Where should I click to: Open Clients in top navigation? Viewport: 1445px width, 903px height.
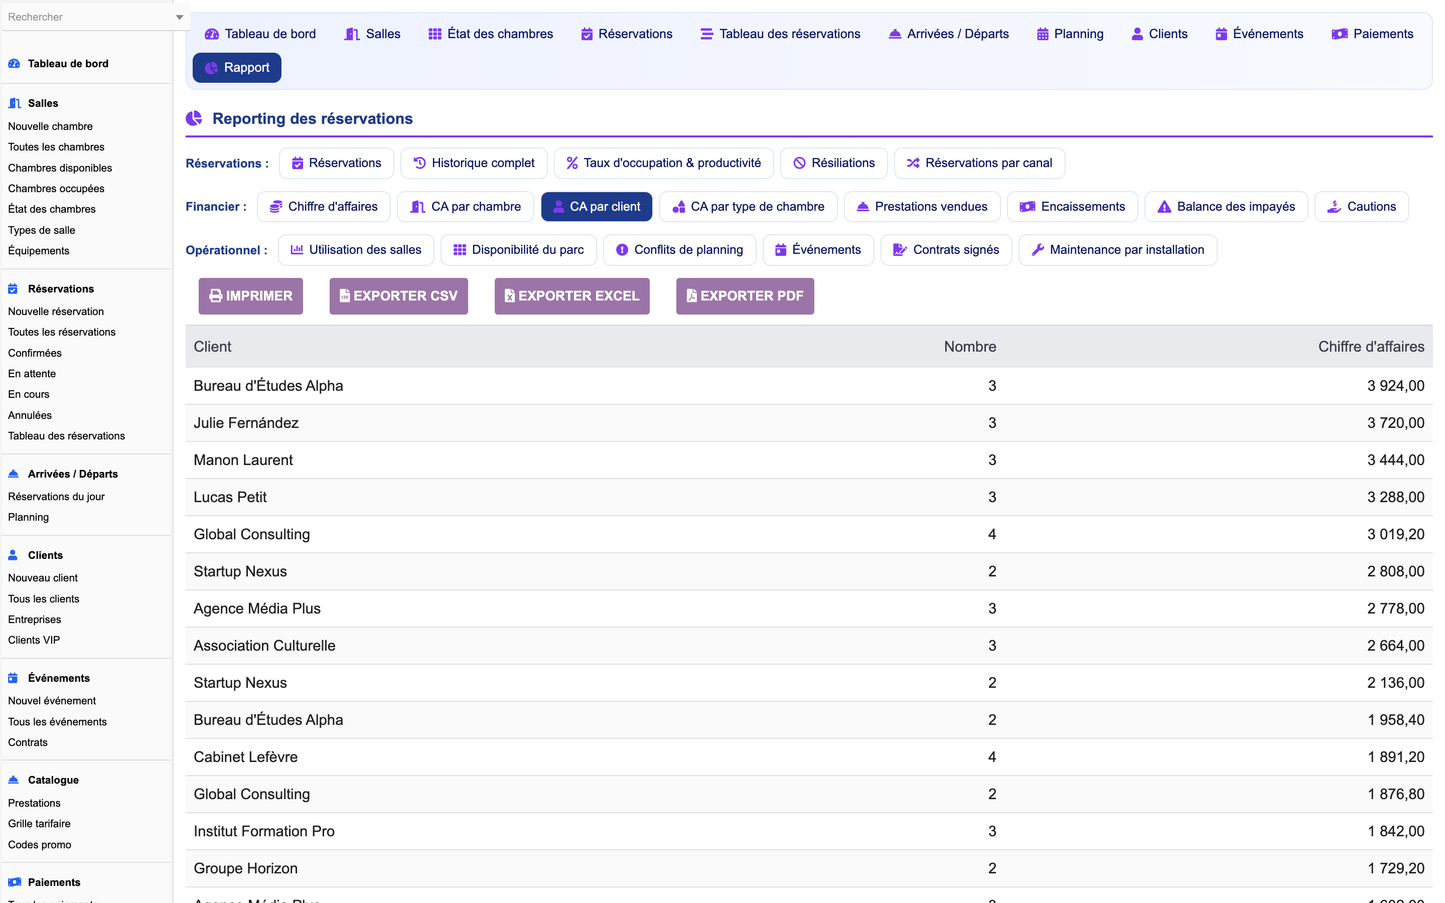coord(1159,34)
